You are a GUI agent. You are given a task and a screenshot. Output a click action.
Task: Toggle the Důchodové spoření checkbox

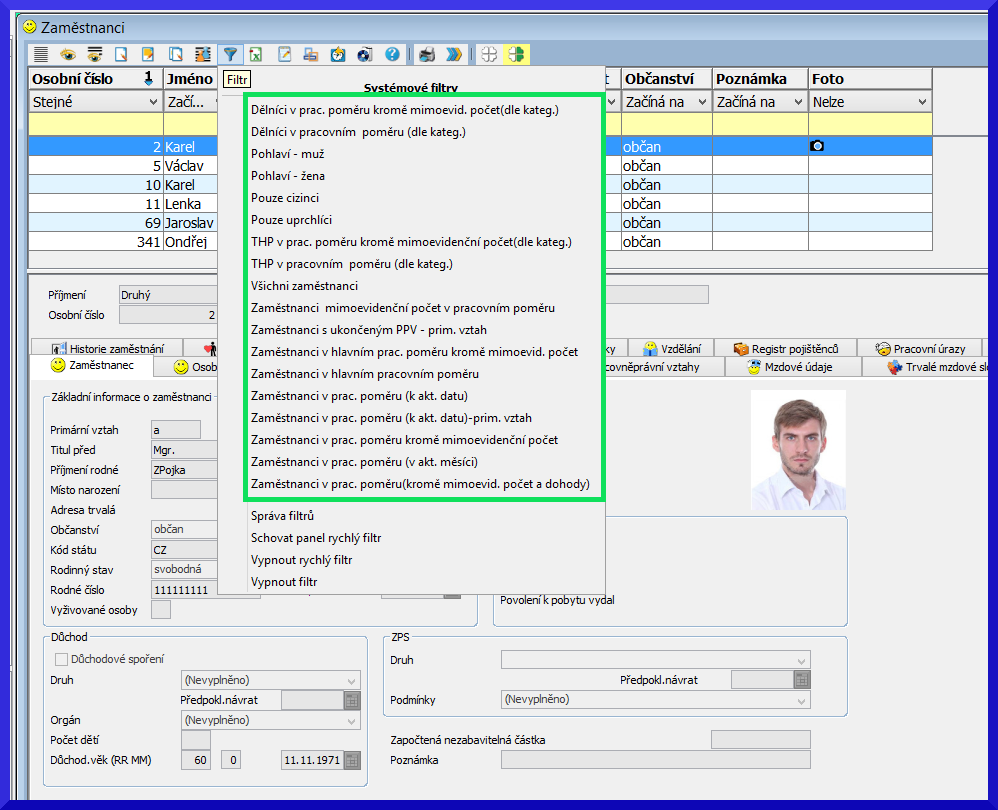point(62,659)
